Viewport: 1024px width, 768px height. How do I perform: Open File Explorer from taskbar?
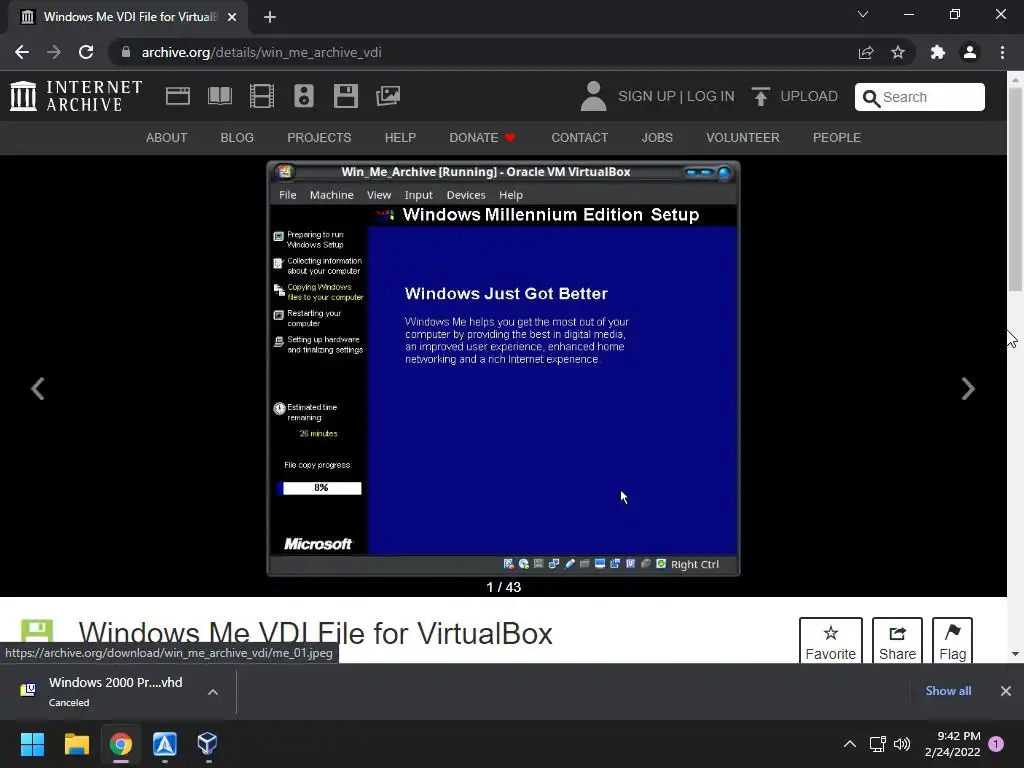coord(76,744)
